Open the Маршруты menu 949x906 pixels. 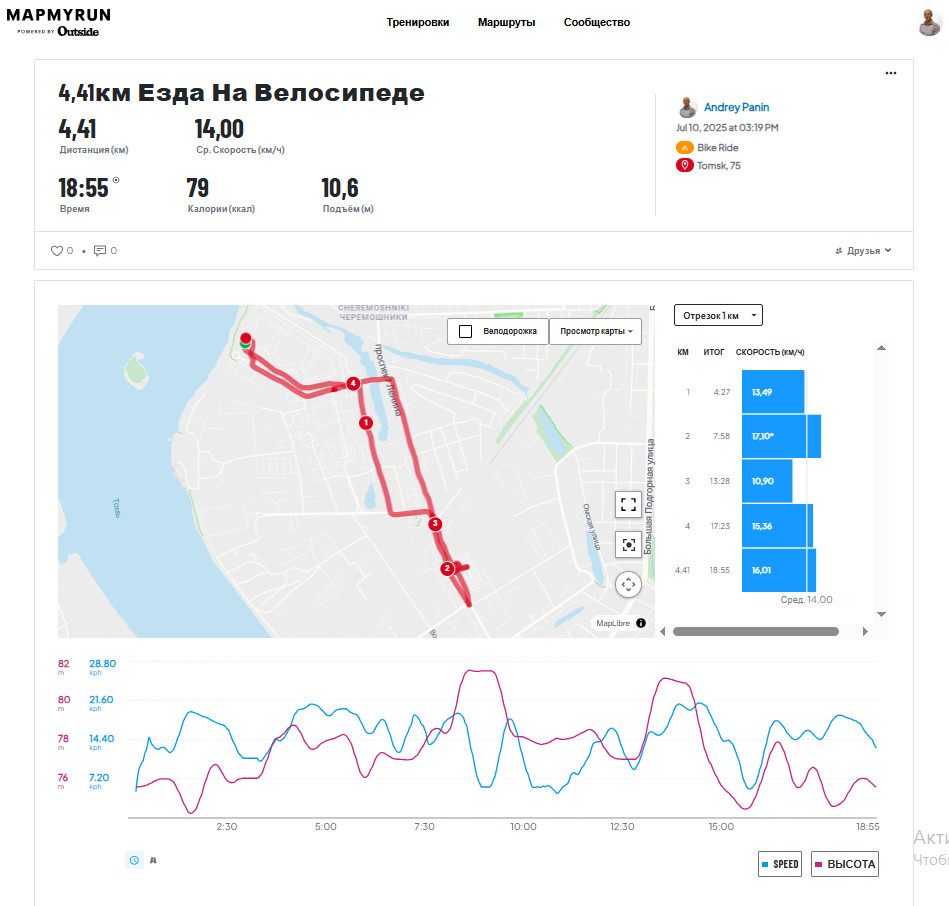(507, 22)
